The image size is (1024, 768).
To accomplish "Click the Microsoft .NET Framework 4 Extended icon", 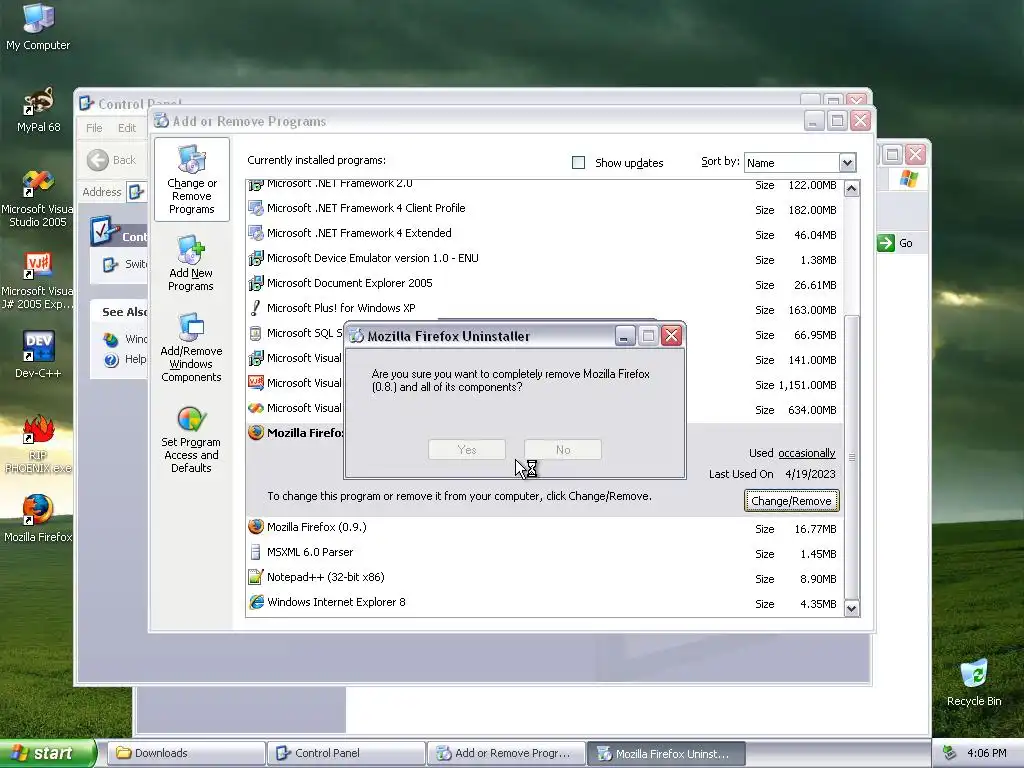I will [256, 233].
